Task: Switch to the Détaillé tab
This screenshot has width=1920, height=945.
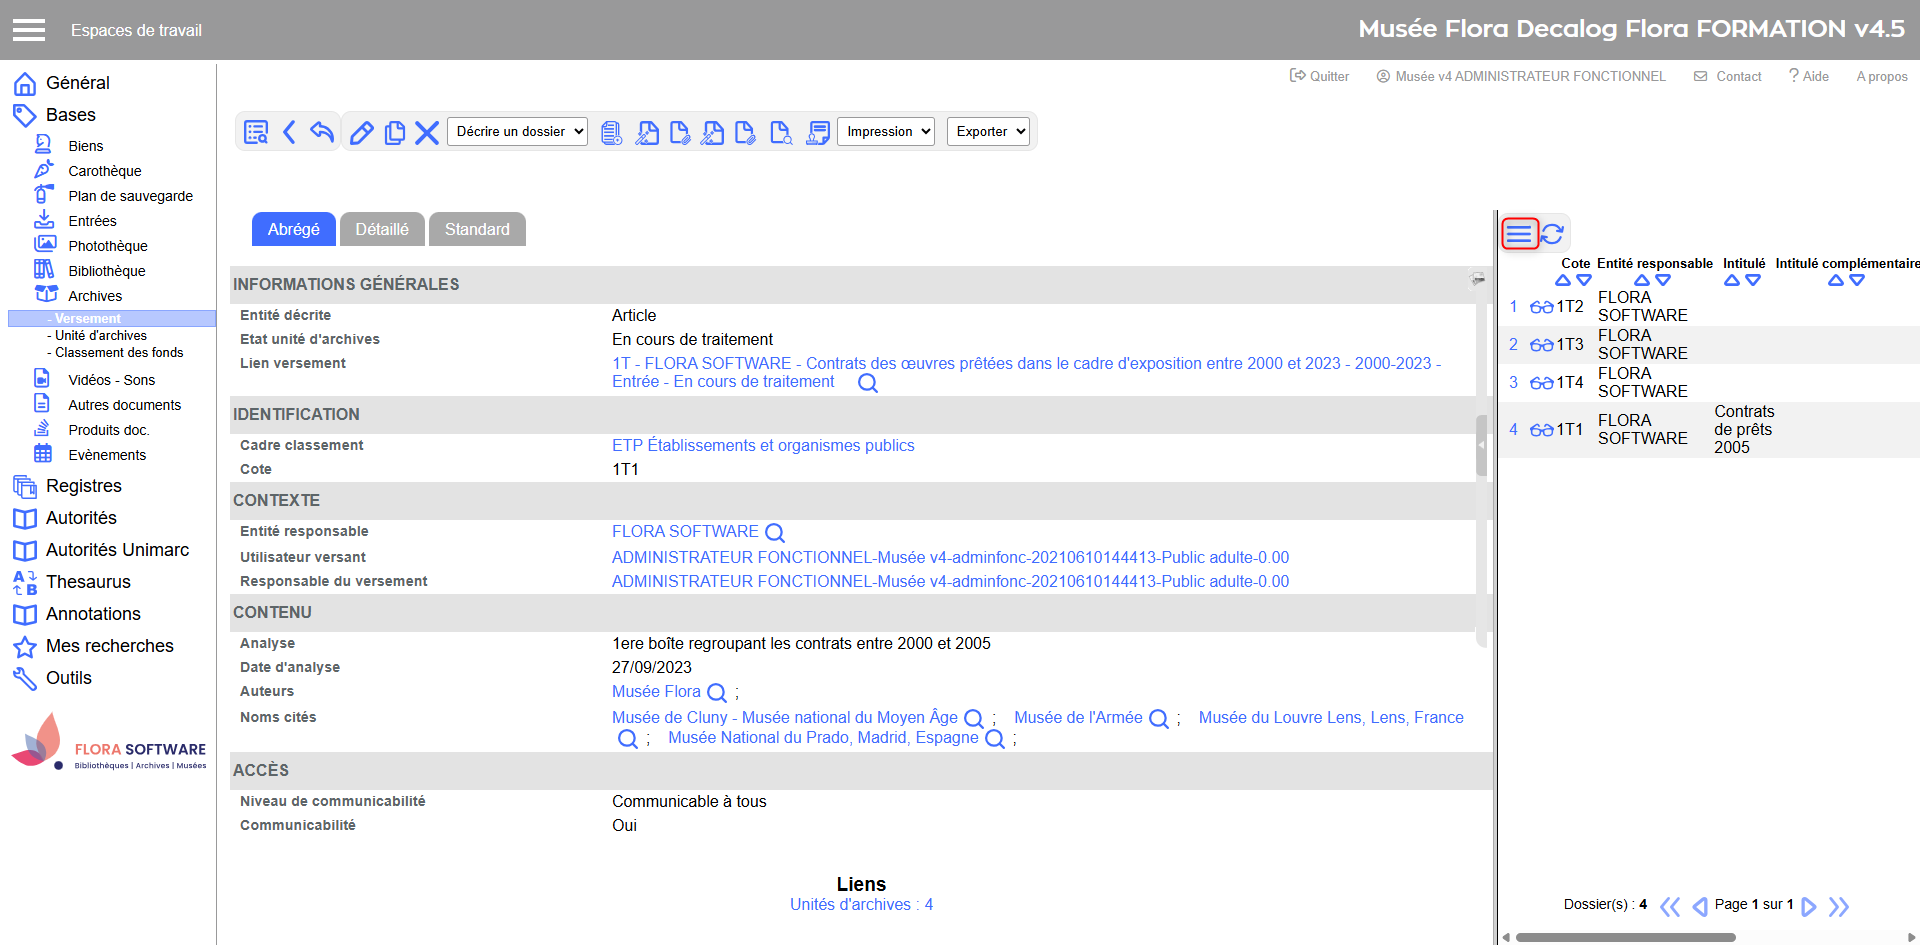Action: pyautogui.click(x=382, y=229)
